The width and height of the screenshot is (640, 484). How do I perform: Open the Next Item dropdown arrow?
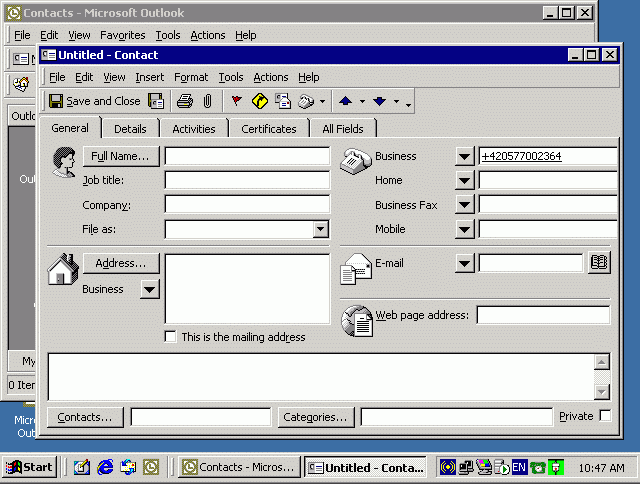click(396, 101)
